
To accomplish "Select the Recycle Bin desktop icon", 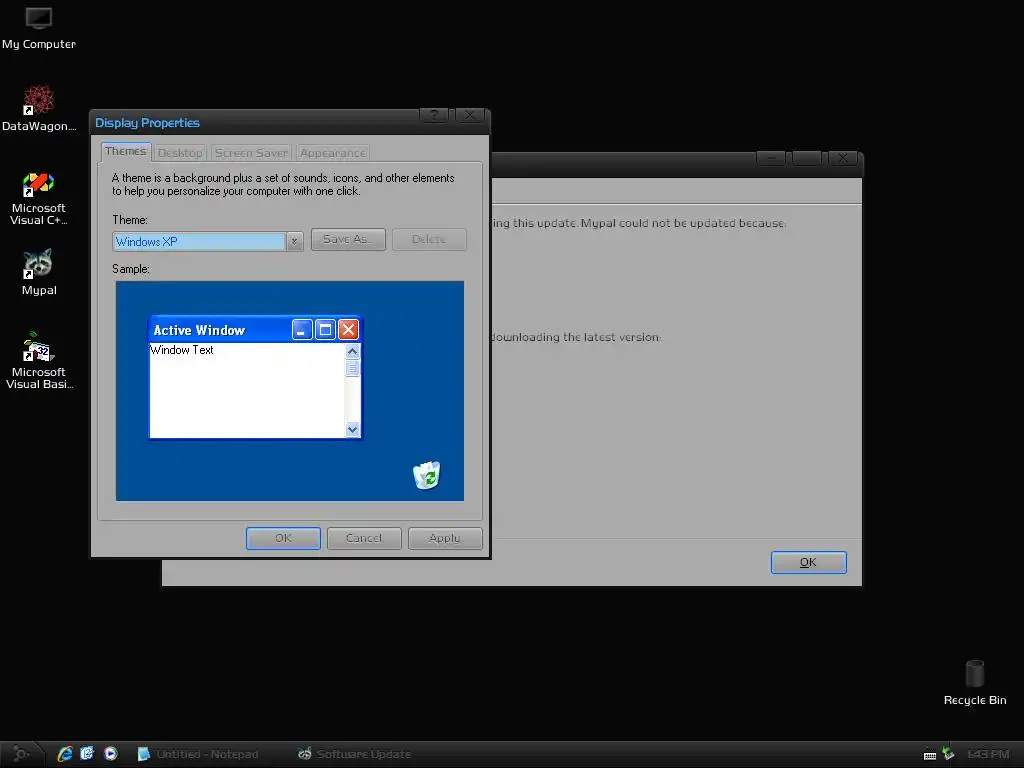I will click(974, 682).
